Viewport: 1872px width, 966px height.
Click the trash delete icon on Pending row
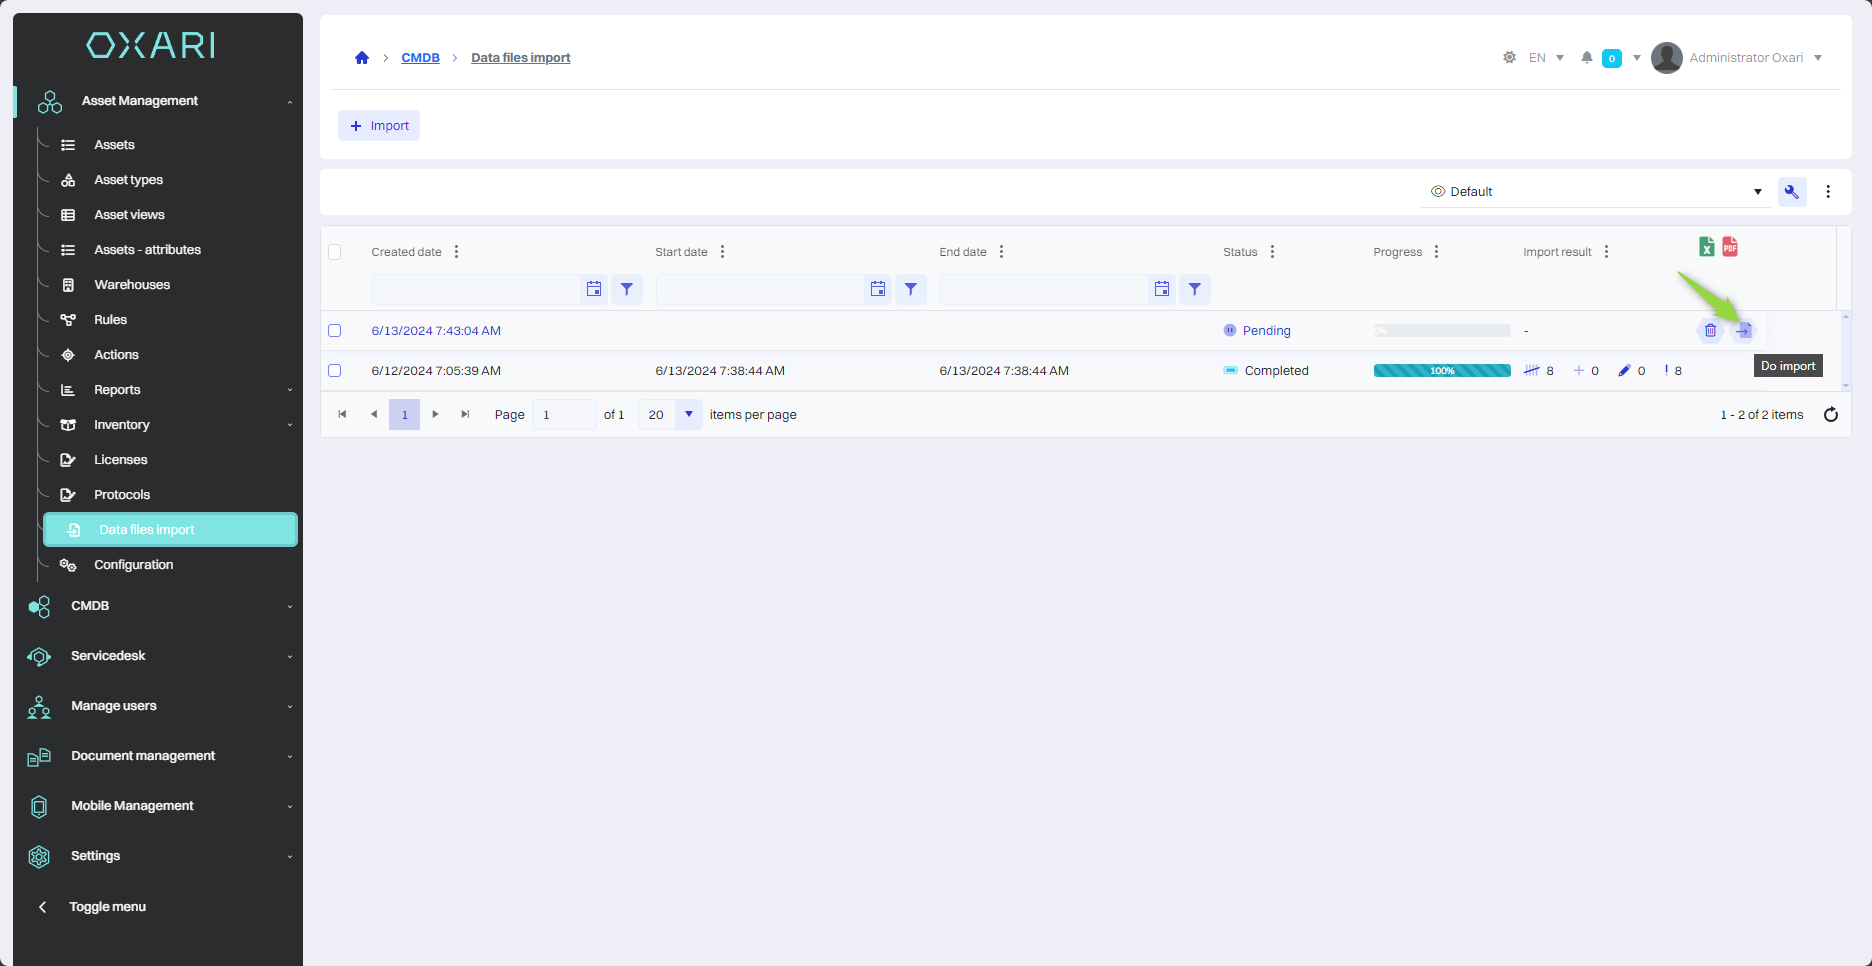coord(1710,331)
